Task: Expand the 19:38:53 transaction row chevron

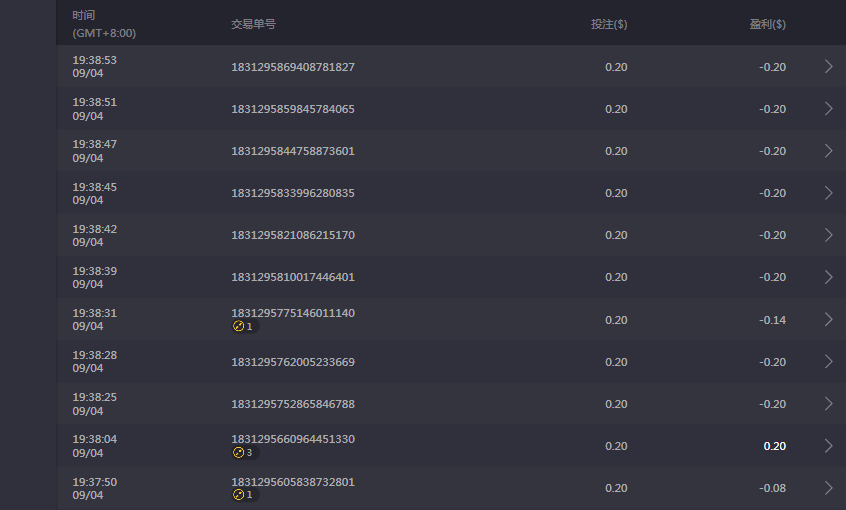Action: (828, 67)
